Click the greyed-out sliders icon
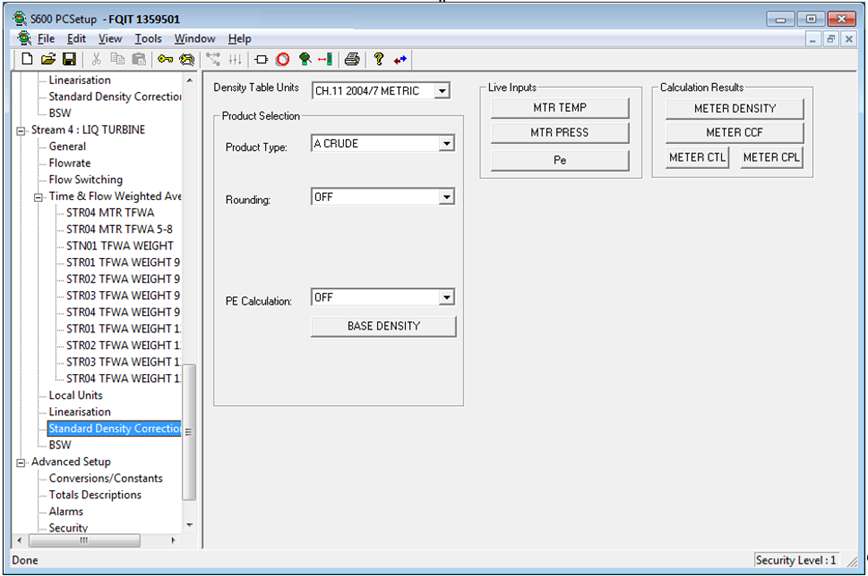The image size is (868, 576). click(x=235, y=59)
